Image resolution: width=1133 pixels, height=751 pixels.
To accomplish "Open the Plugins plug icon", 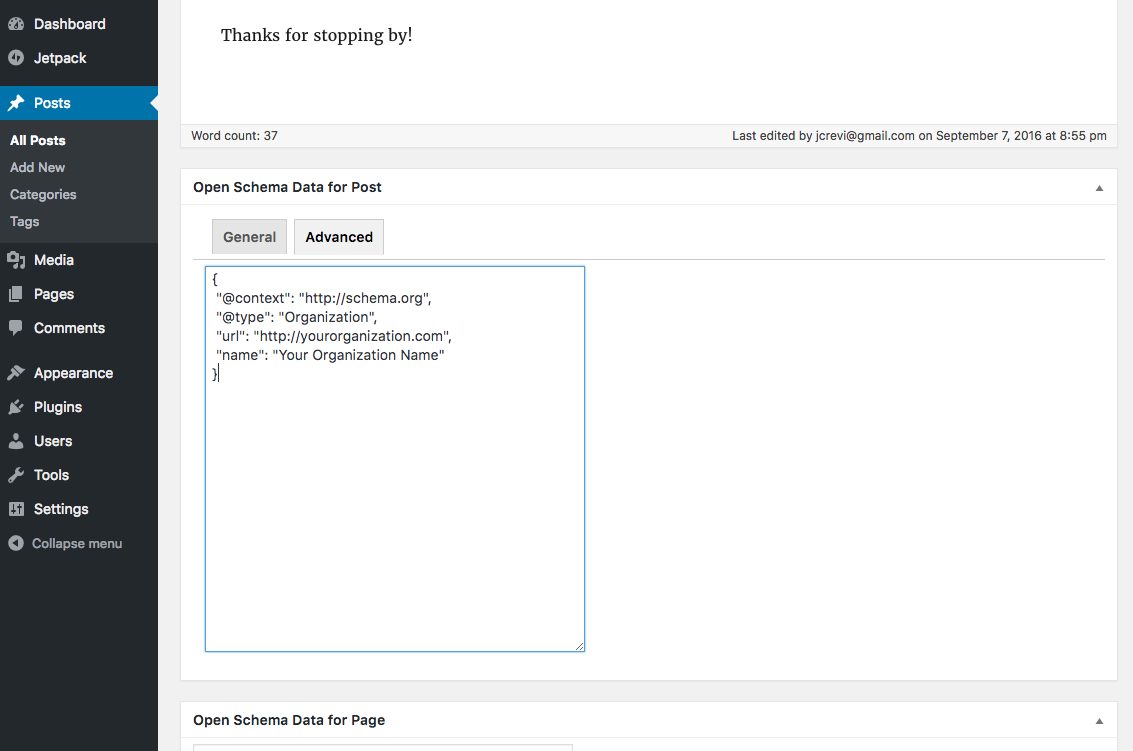I will (16, 407).
